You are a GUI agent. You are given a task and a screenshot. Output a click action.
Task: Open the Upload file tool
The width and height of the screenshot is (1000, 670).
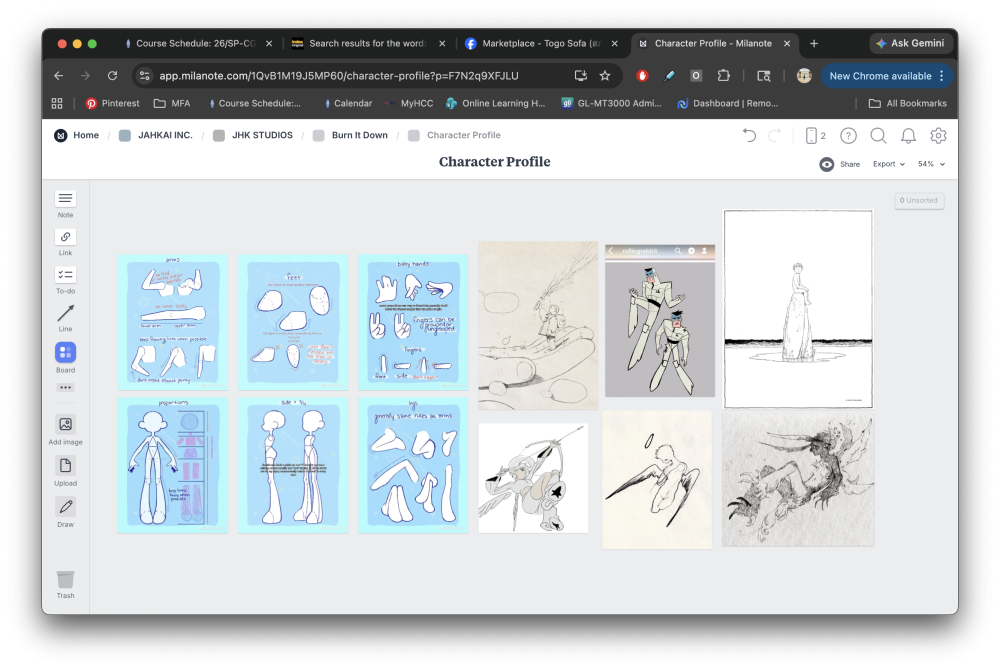pyautogui.click(x=65, y=466)
